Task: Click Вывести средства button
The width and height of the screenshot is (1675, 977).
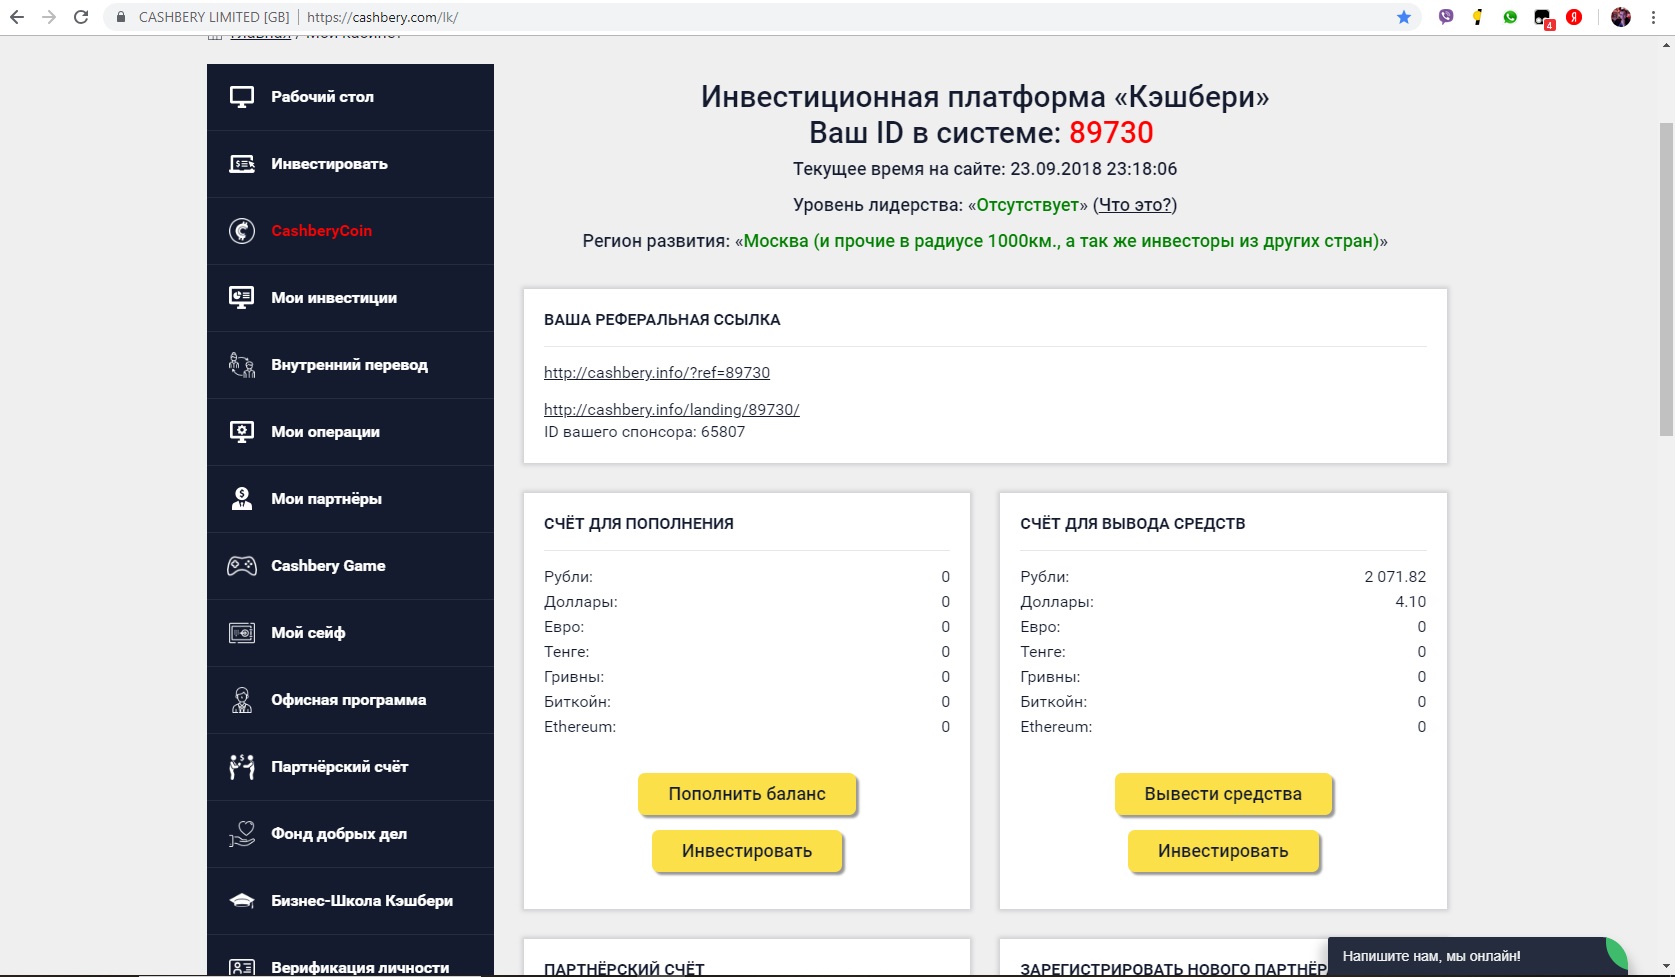Action: (1223, 794)
